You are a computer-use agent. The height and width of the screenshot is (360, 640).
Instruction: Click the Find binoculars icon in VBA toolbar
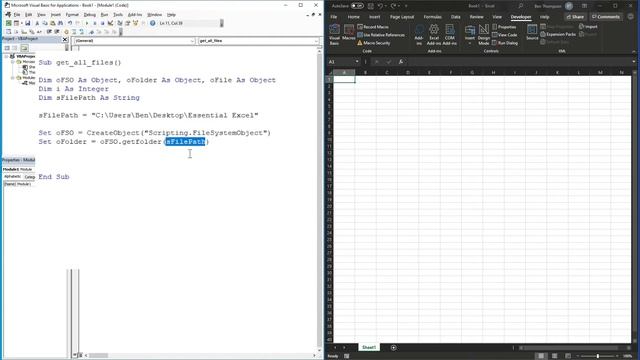60,23
